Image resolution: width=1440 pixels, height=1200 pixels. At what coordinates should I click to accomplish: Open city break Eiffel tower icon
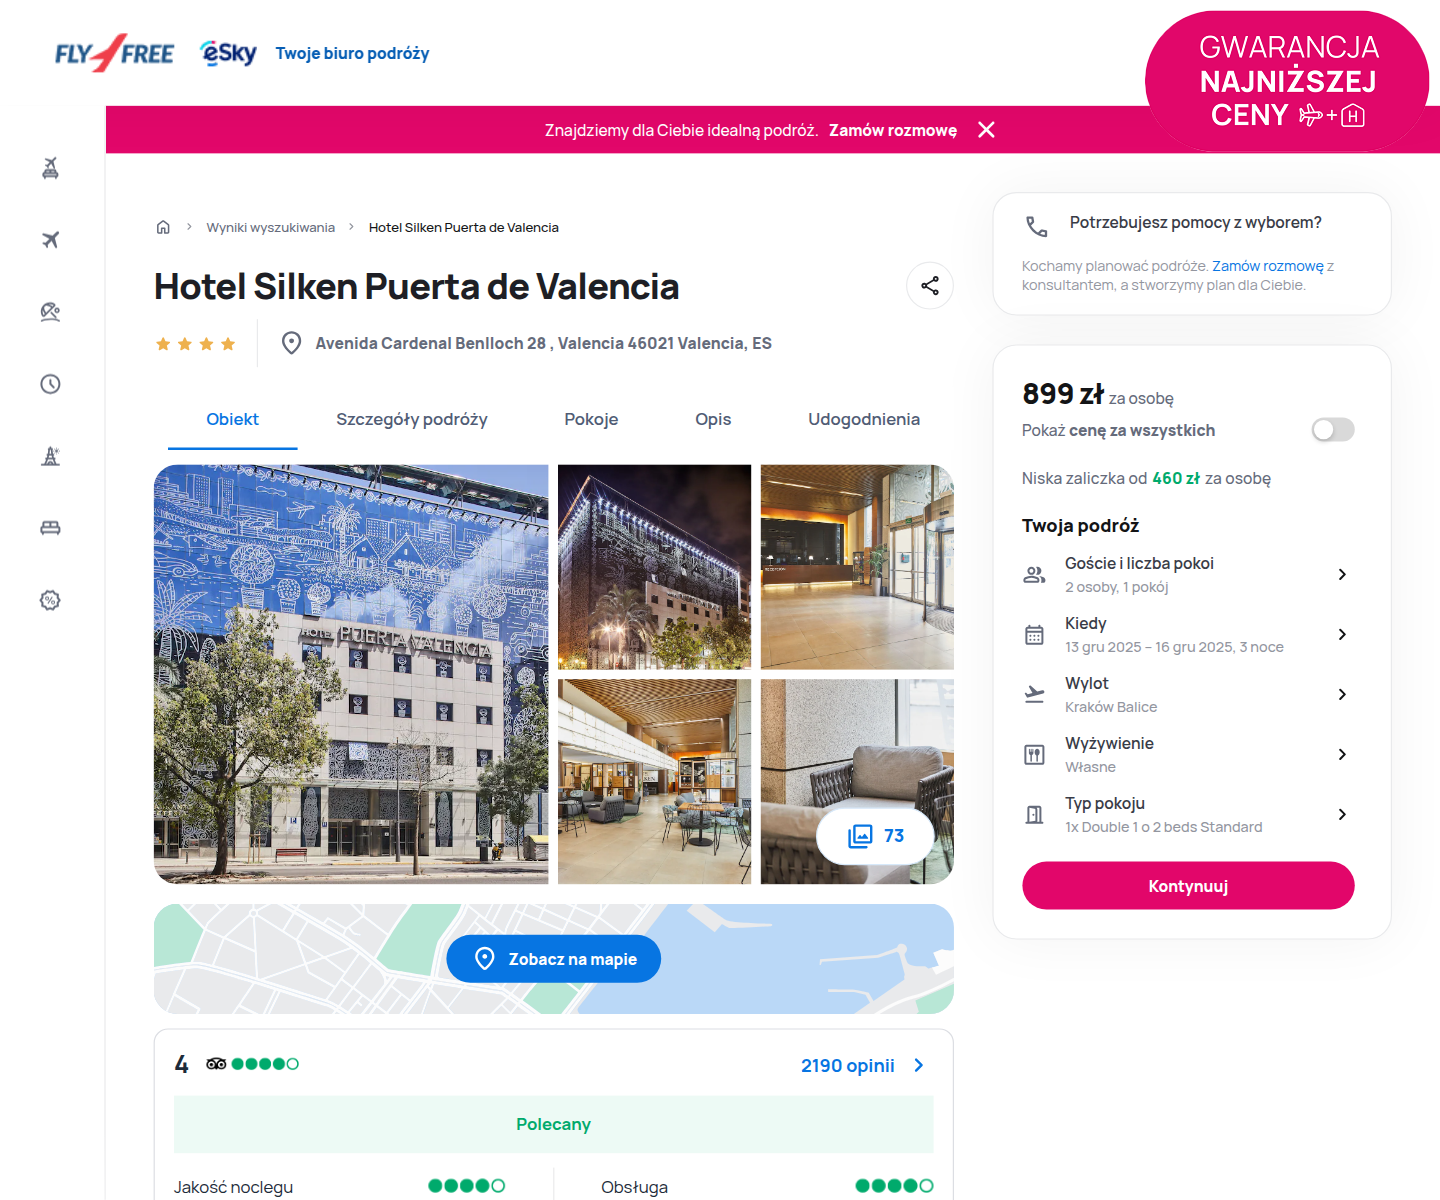coord(50,456)
